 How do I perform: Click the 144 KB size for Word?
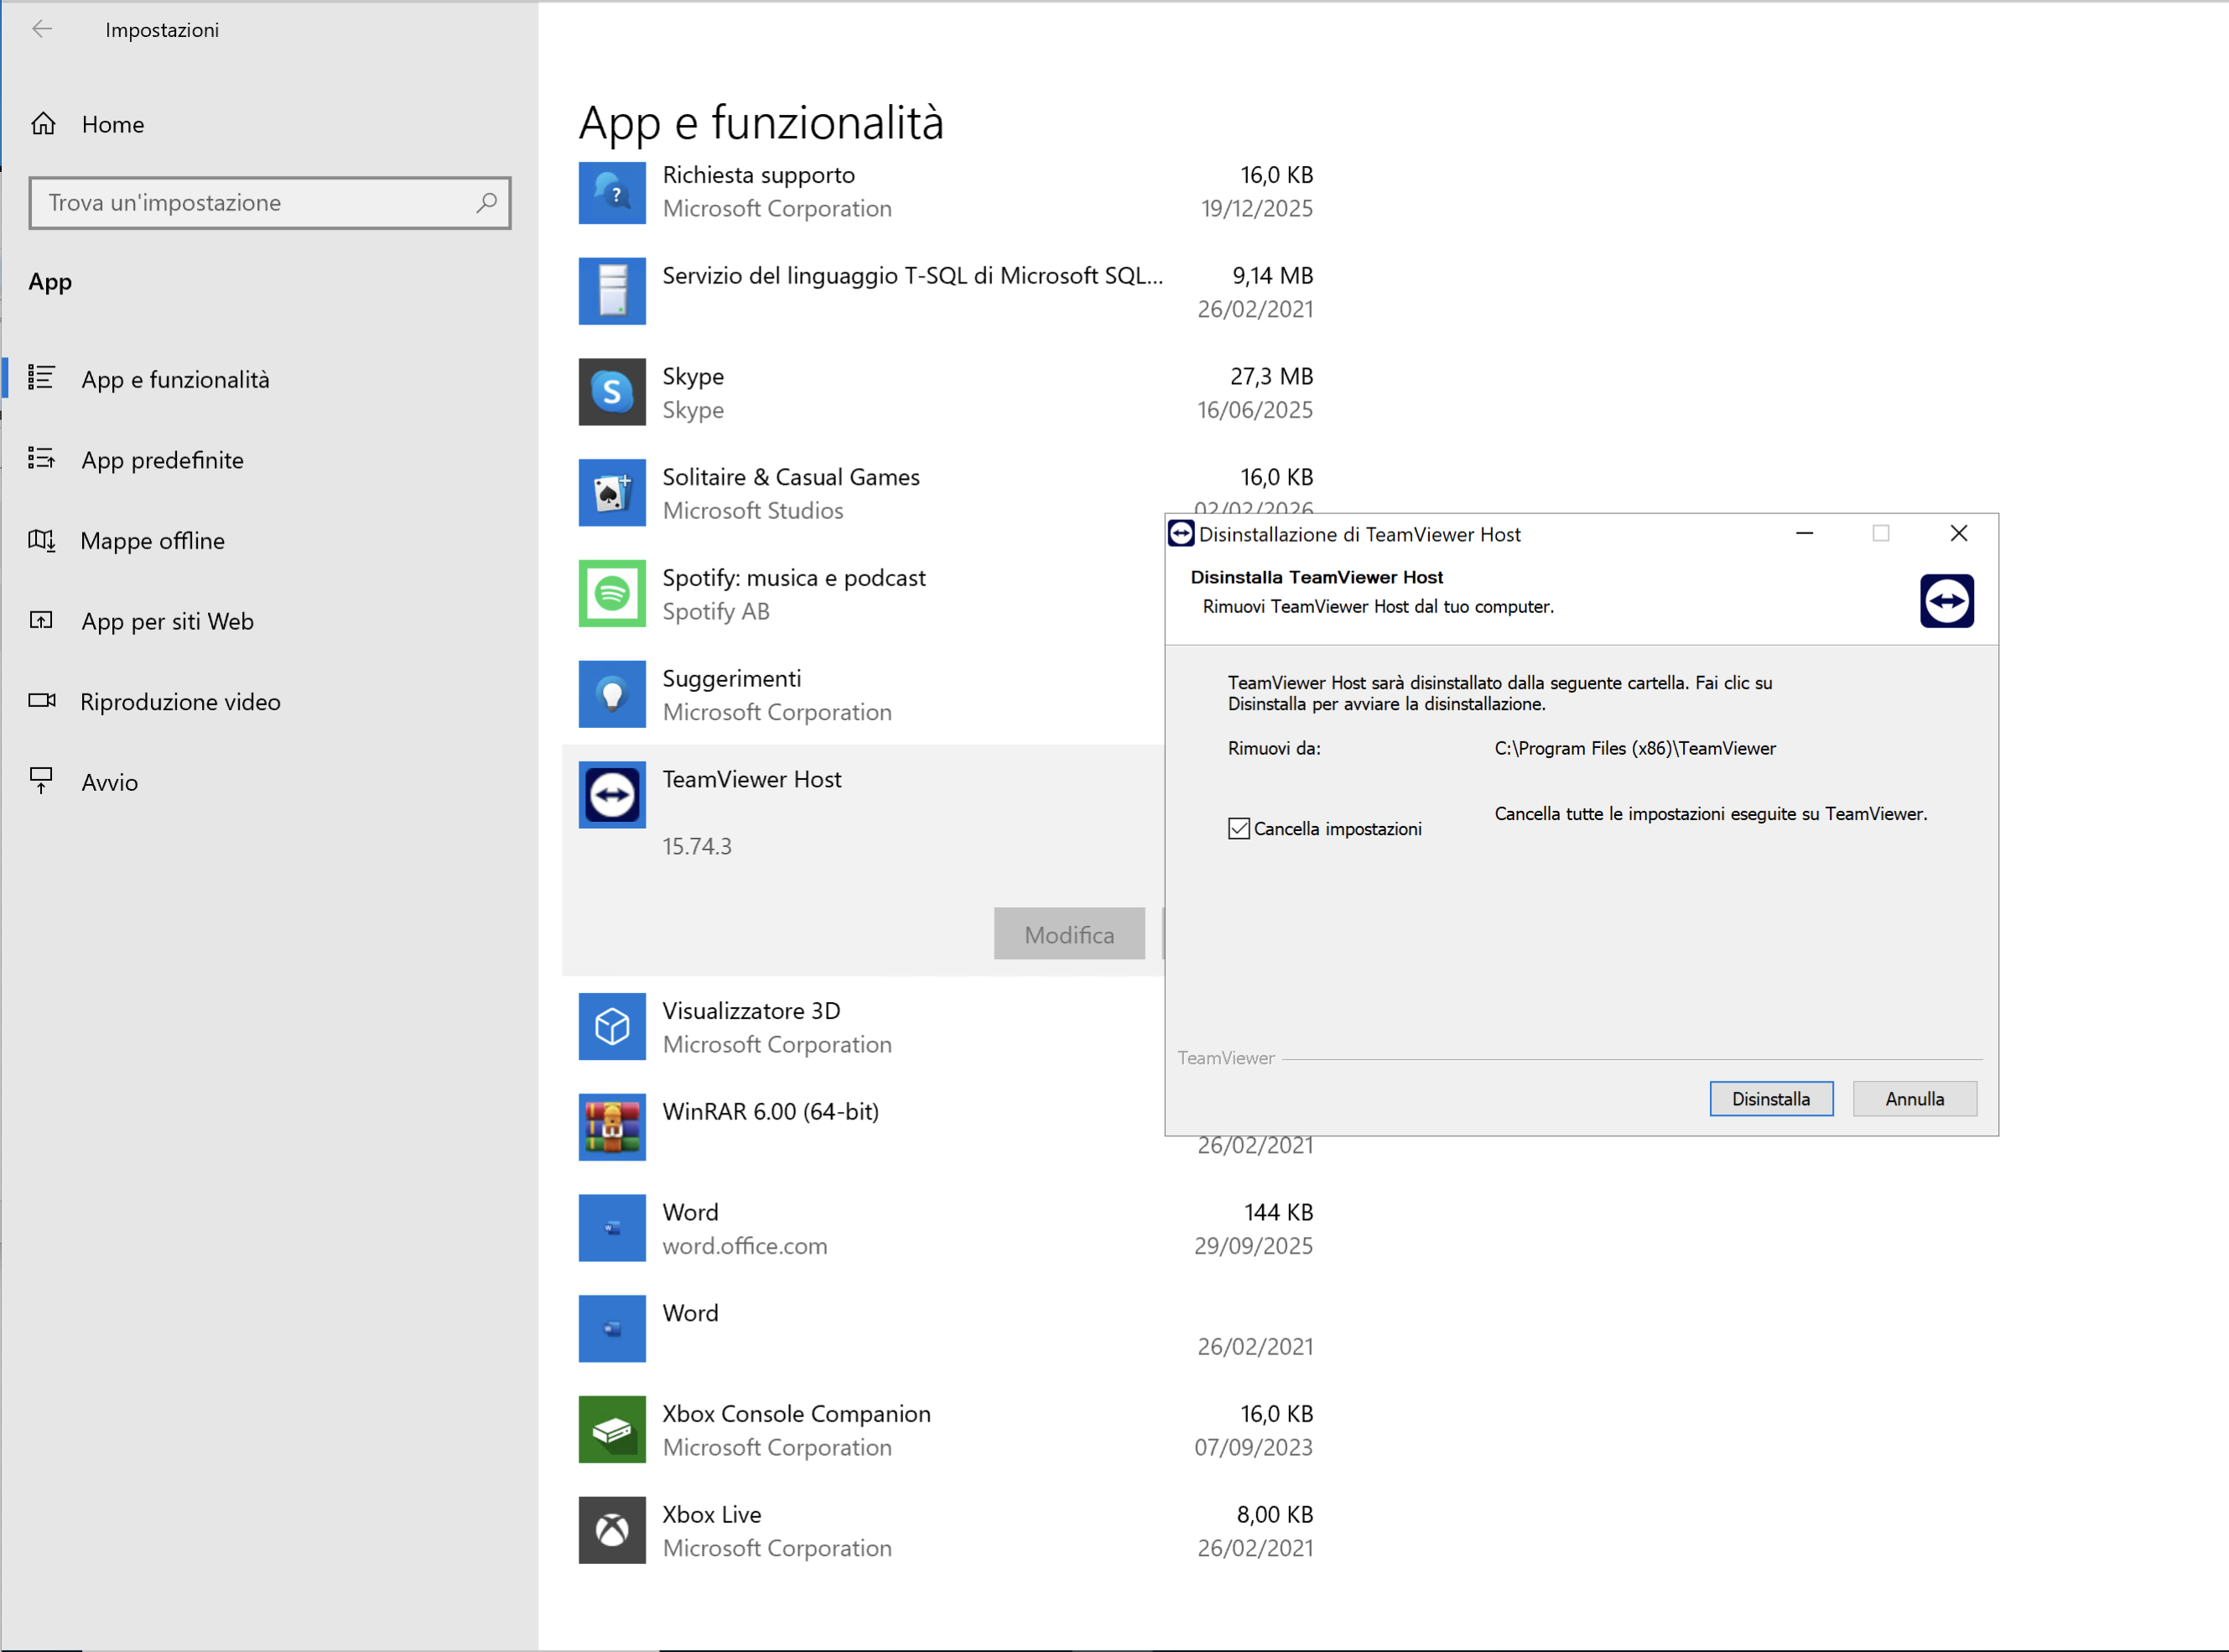click(x=1278, y=1213)
